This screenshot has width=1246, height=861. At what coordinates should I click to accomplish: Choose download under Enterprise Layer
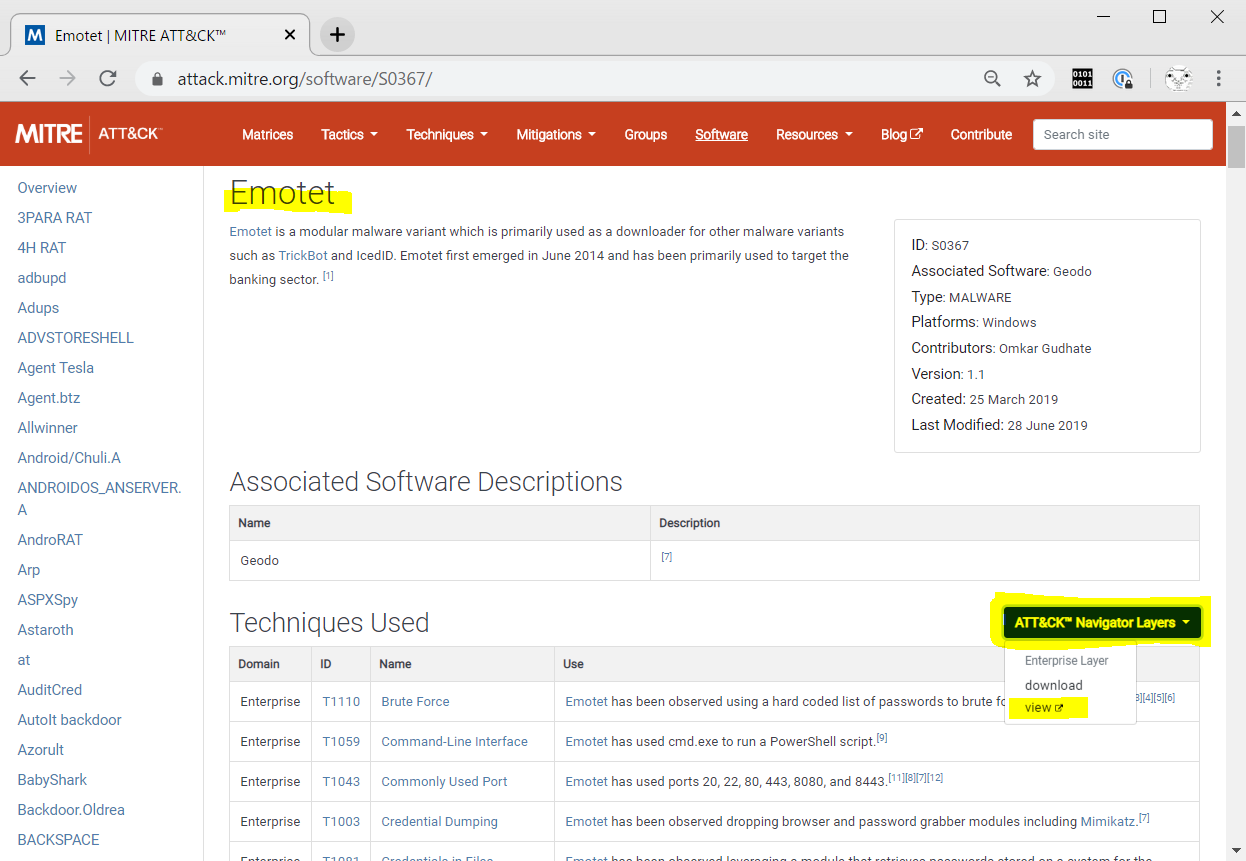click(x=1053, y=685)
